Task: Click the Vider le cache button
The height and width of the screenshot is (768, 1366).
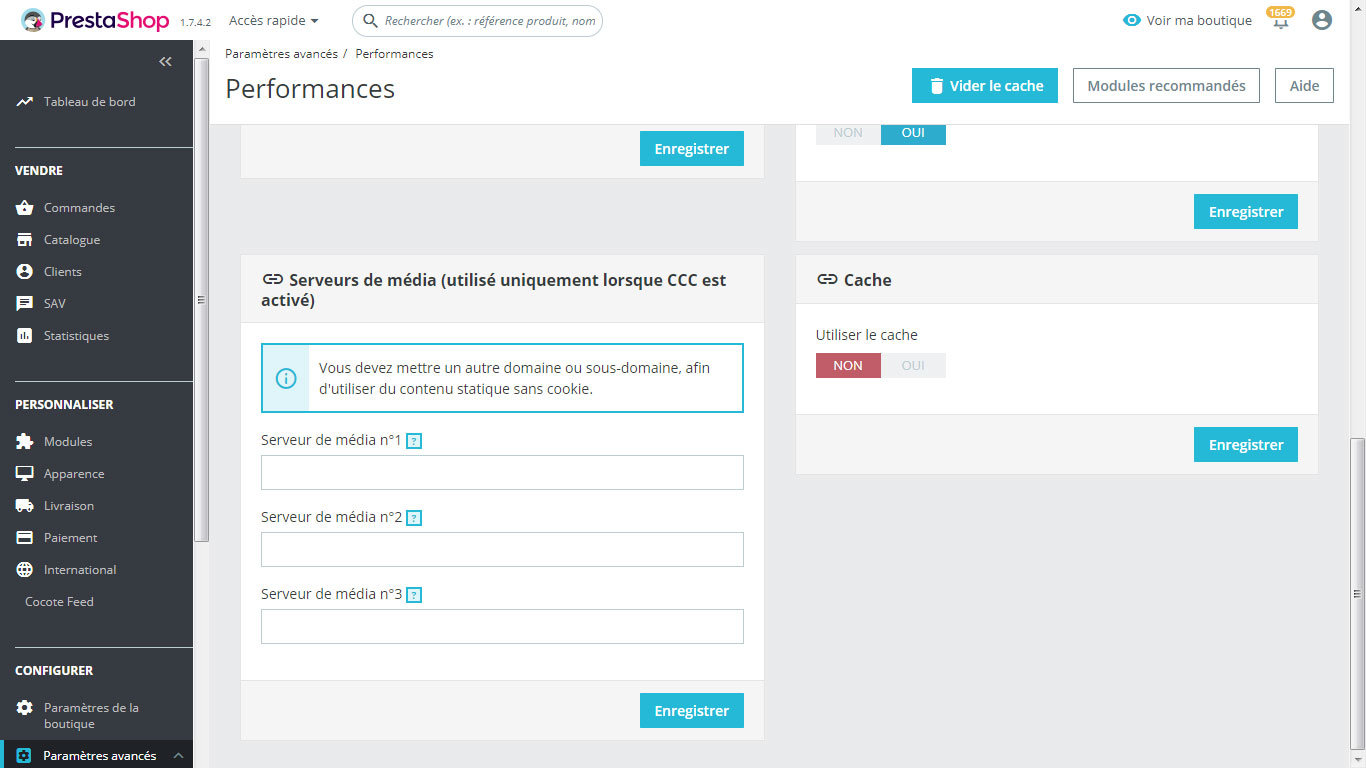Action: [985, 86]
